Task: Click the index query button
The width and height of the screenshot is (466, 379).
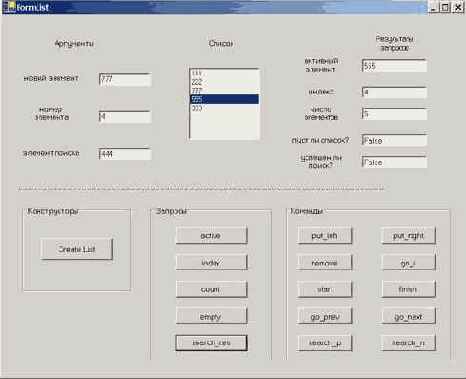Action: [x=212, y=263]
